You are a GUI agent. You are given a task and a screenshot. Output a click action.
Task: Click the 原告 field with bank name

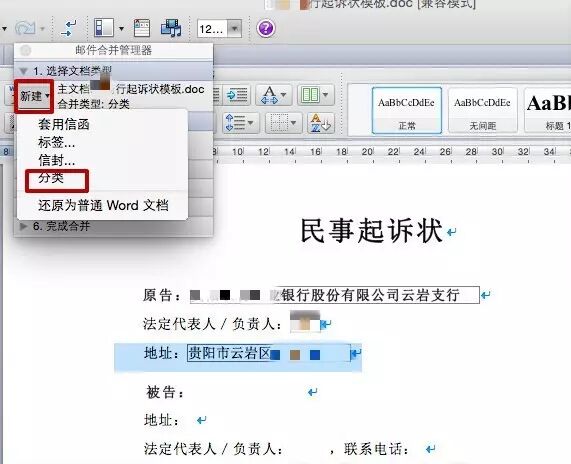point(334,295)
